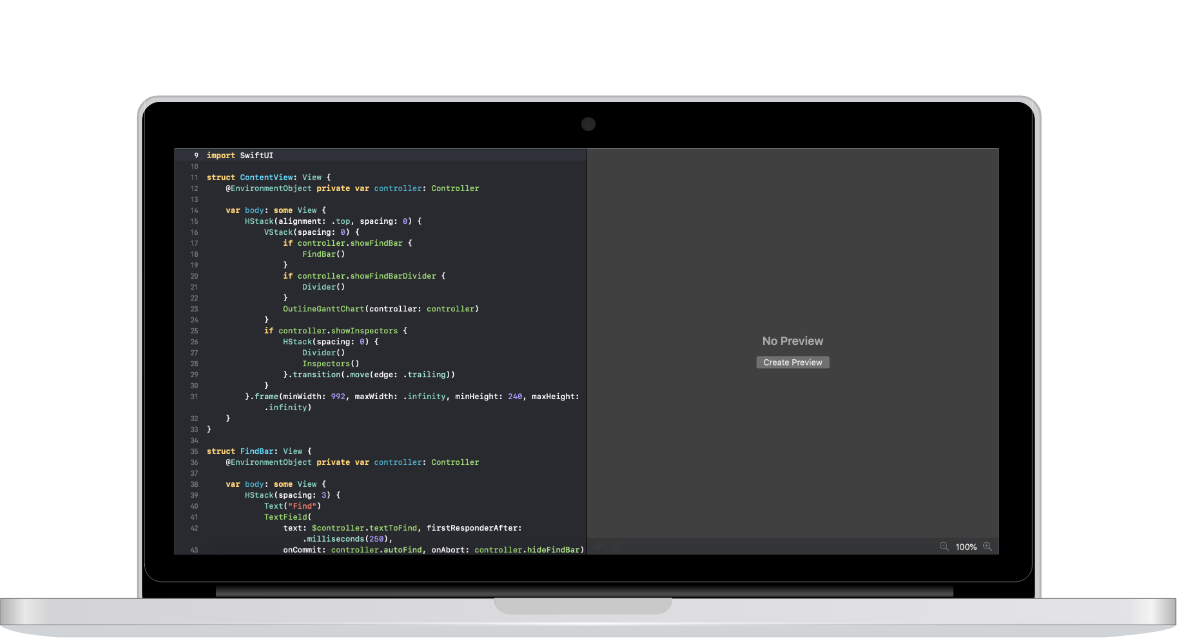The width and height of the screenshot is (1177, 638).
Task: Zoom out the preview with the magnifier icon
Action: pos(944,546)
